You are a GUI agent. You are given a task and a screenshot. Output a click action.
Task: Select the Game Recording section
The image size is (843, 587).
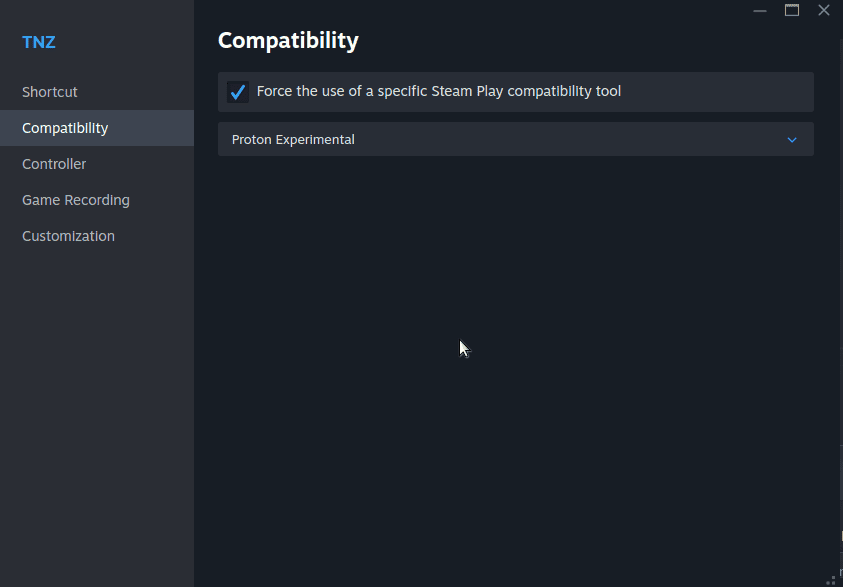click(75, 200)
